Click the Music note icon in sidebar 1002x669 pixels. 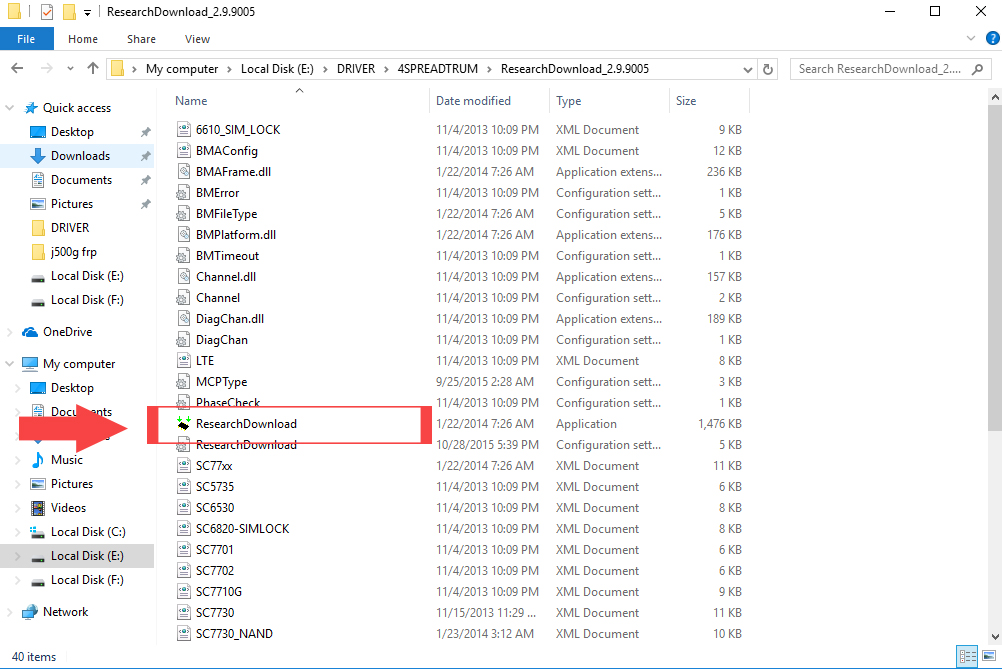[x=38, y=459]
